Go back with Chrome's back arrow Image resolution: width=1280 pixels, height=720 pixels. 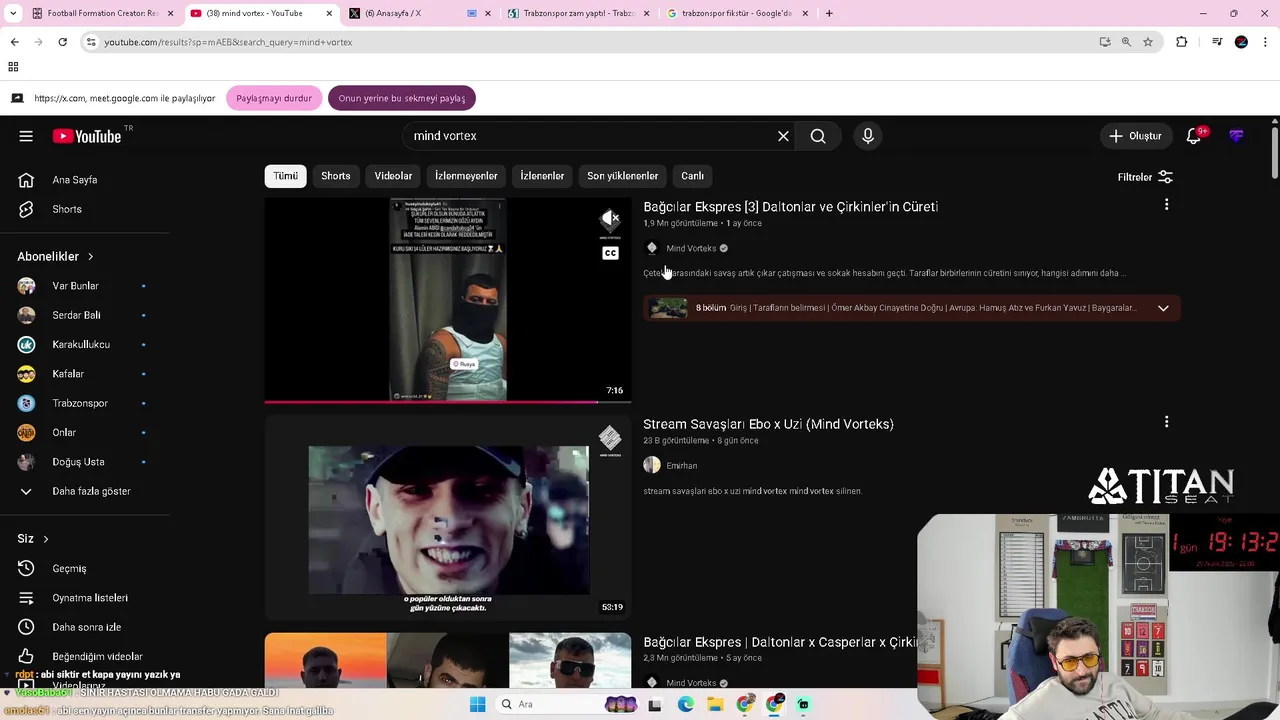point(14,42)
